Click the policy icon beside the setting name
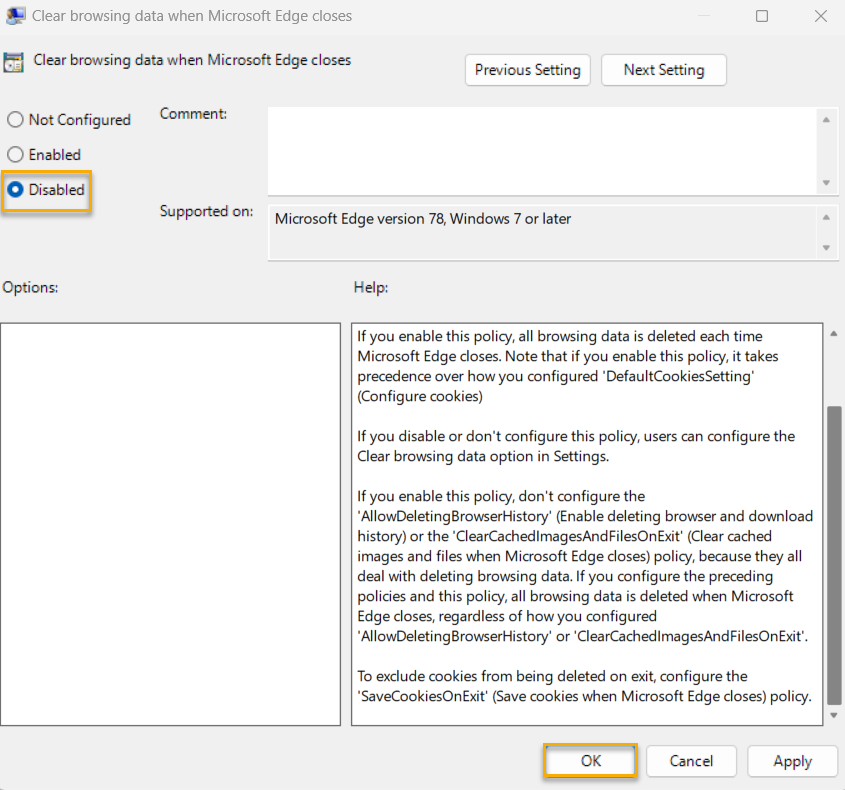The width and height of the screenshot is (845, 790). tap(14, 60)
